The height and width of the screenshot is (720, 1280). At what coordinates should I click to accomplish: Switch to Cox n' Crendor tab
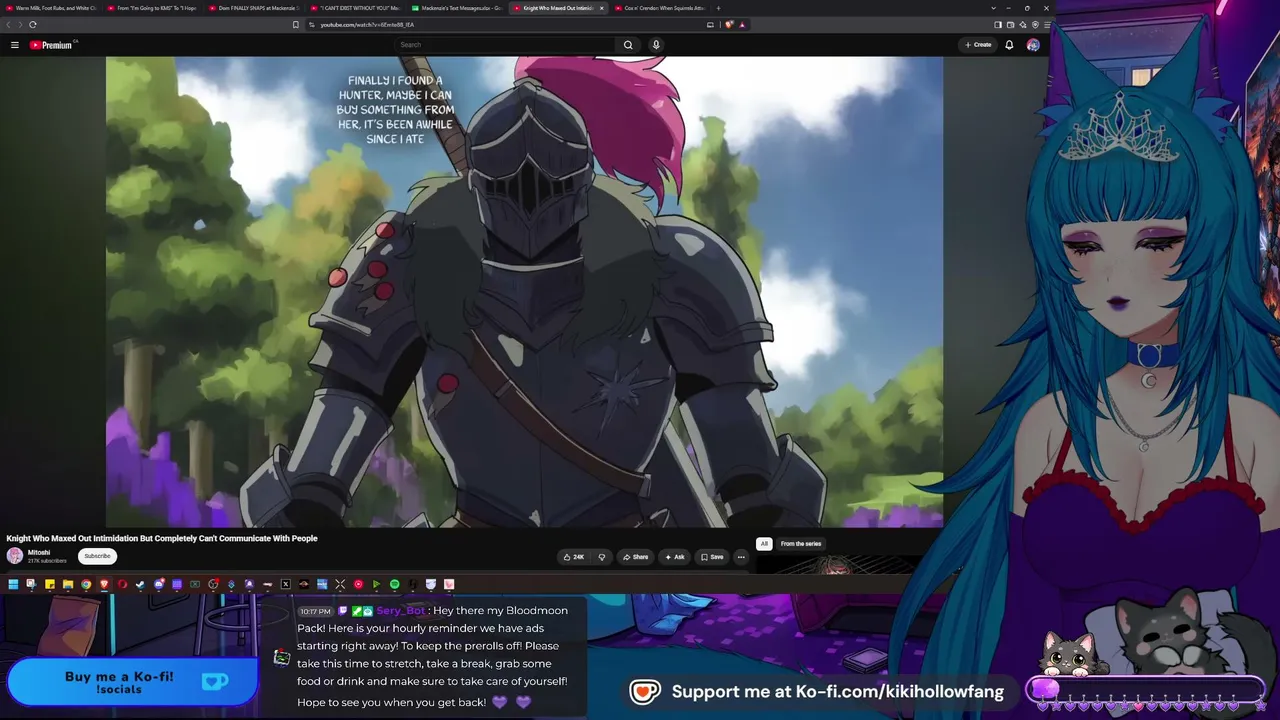point(659,8)
